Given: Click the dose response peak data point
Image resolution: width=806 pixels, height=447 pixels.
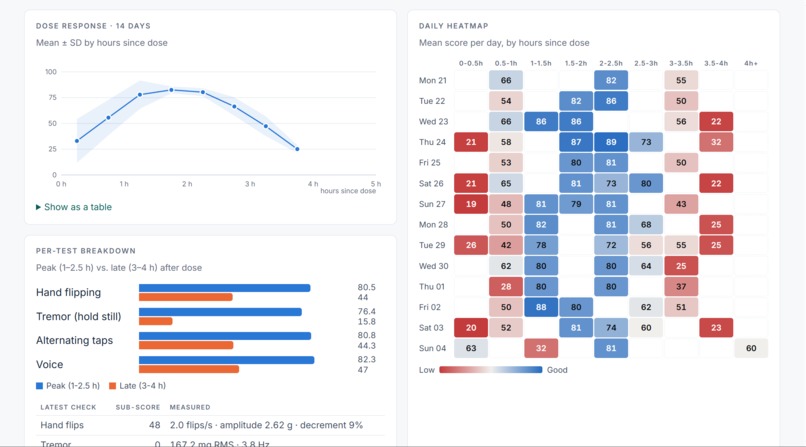Looking at the screenshot, I should [x=172, y=90].
